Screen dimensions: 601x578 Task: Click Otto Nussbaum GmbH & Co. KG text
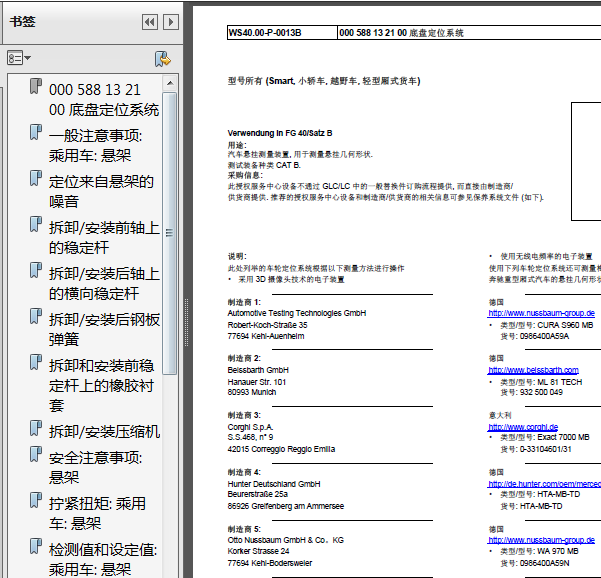286,540
